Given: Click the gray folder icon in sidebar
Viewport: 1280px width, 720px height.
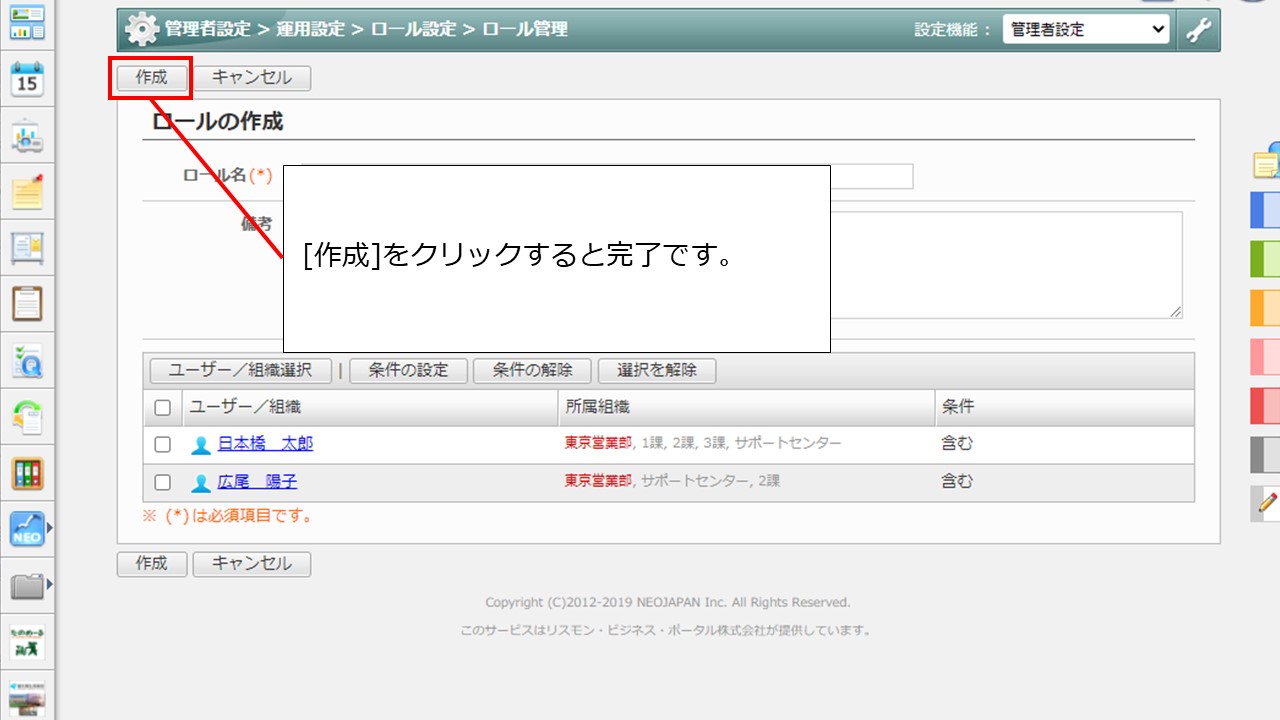Looking at the screenshot, I should pyautogui.click(x=27, y=586).
